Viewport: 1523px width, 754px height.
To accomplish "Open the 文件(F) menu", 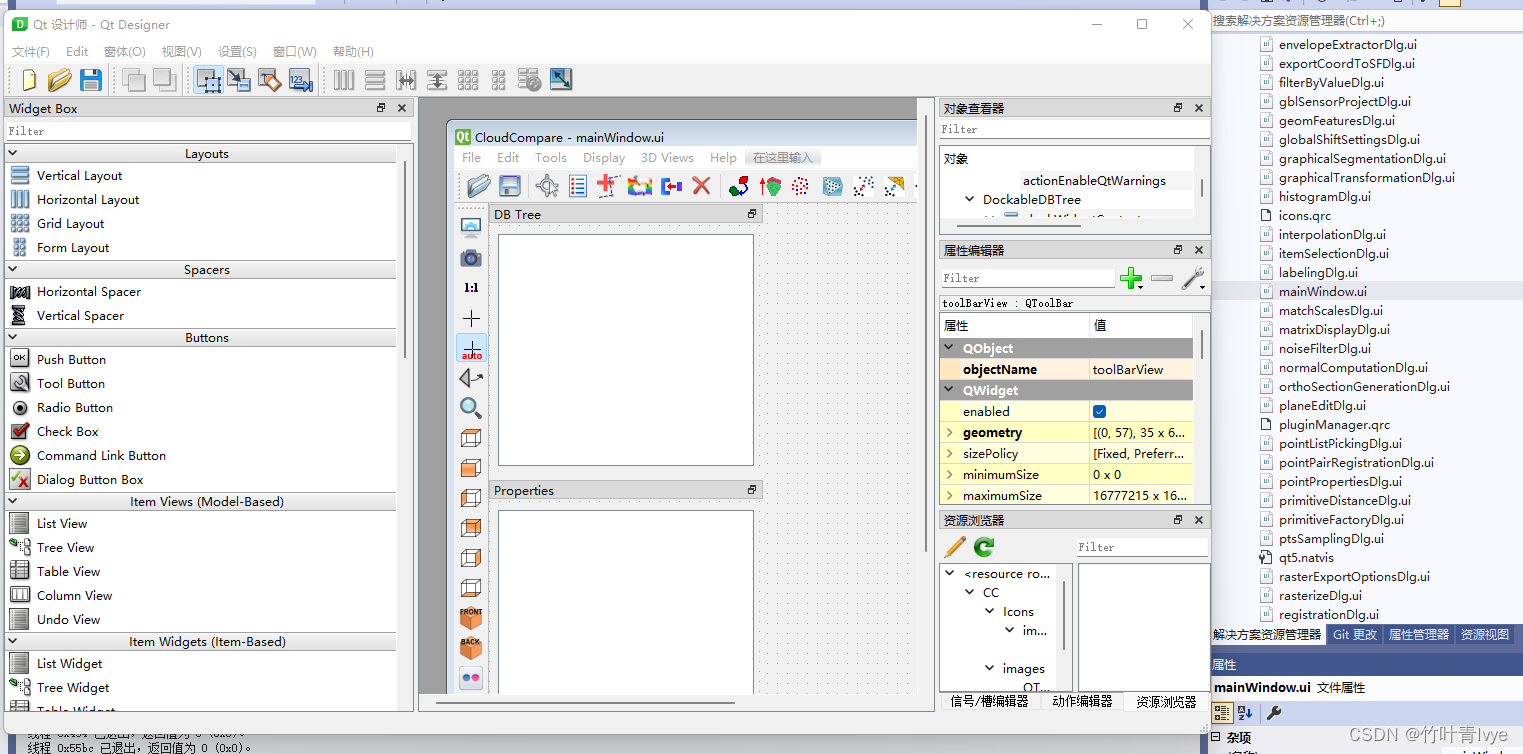I will 31,52.
